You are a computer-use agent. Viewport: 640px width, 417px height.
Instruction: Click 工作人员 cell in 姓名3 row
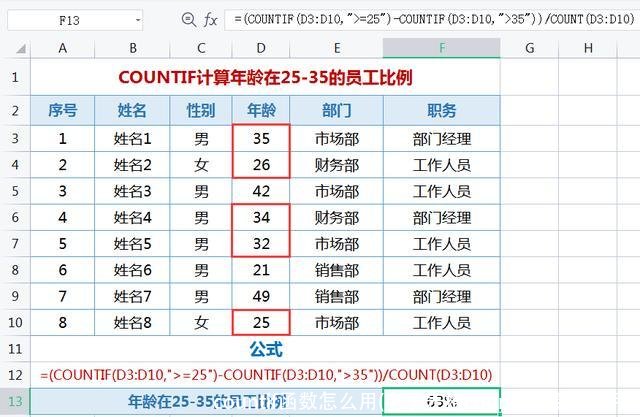click(x=442, y=191)
